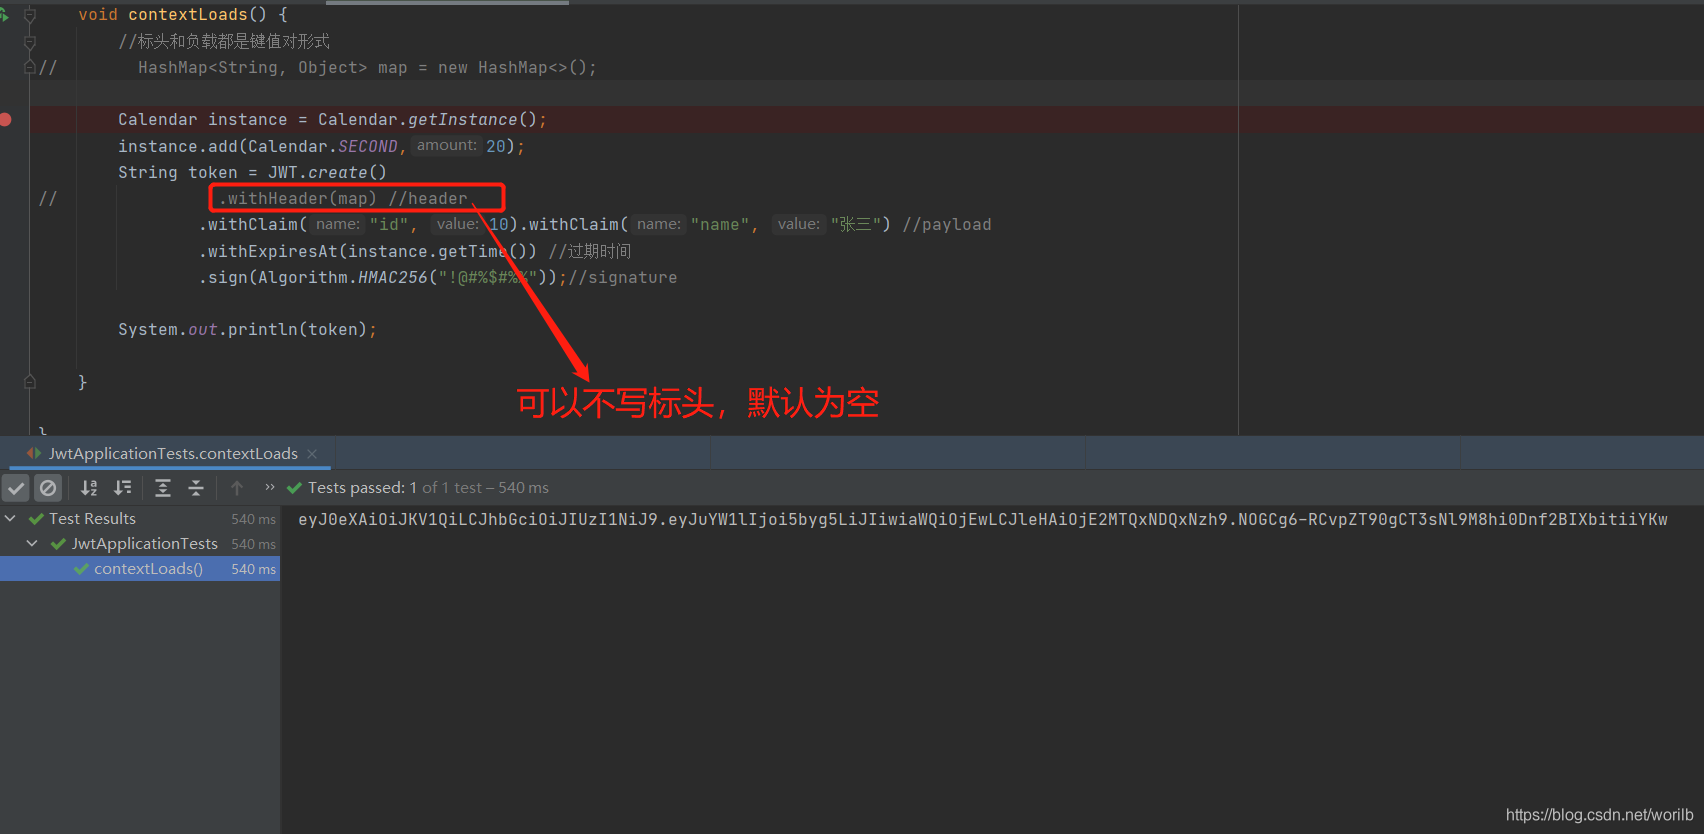Show more test toolbar actions chevron
This screenshot has height=834, width=1704.
coord(270,487)
